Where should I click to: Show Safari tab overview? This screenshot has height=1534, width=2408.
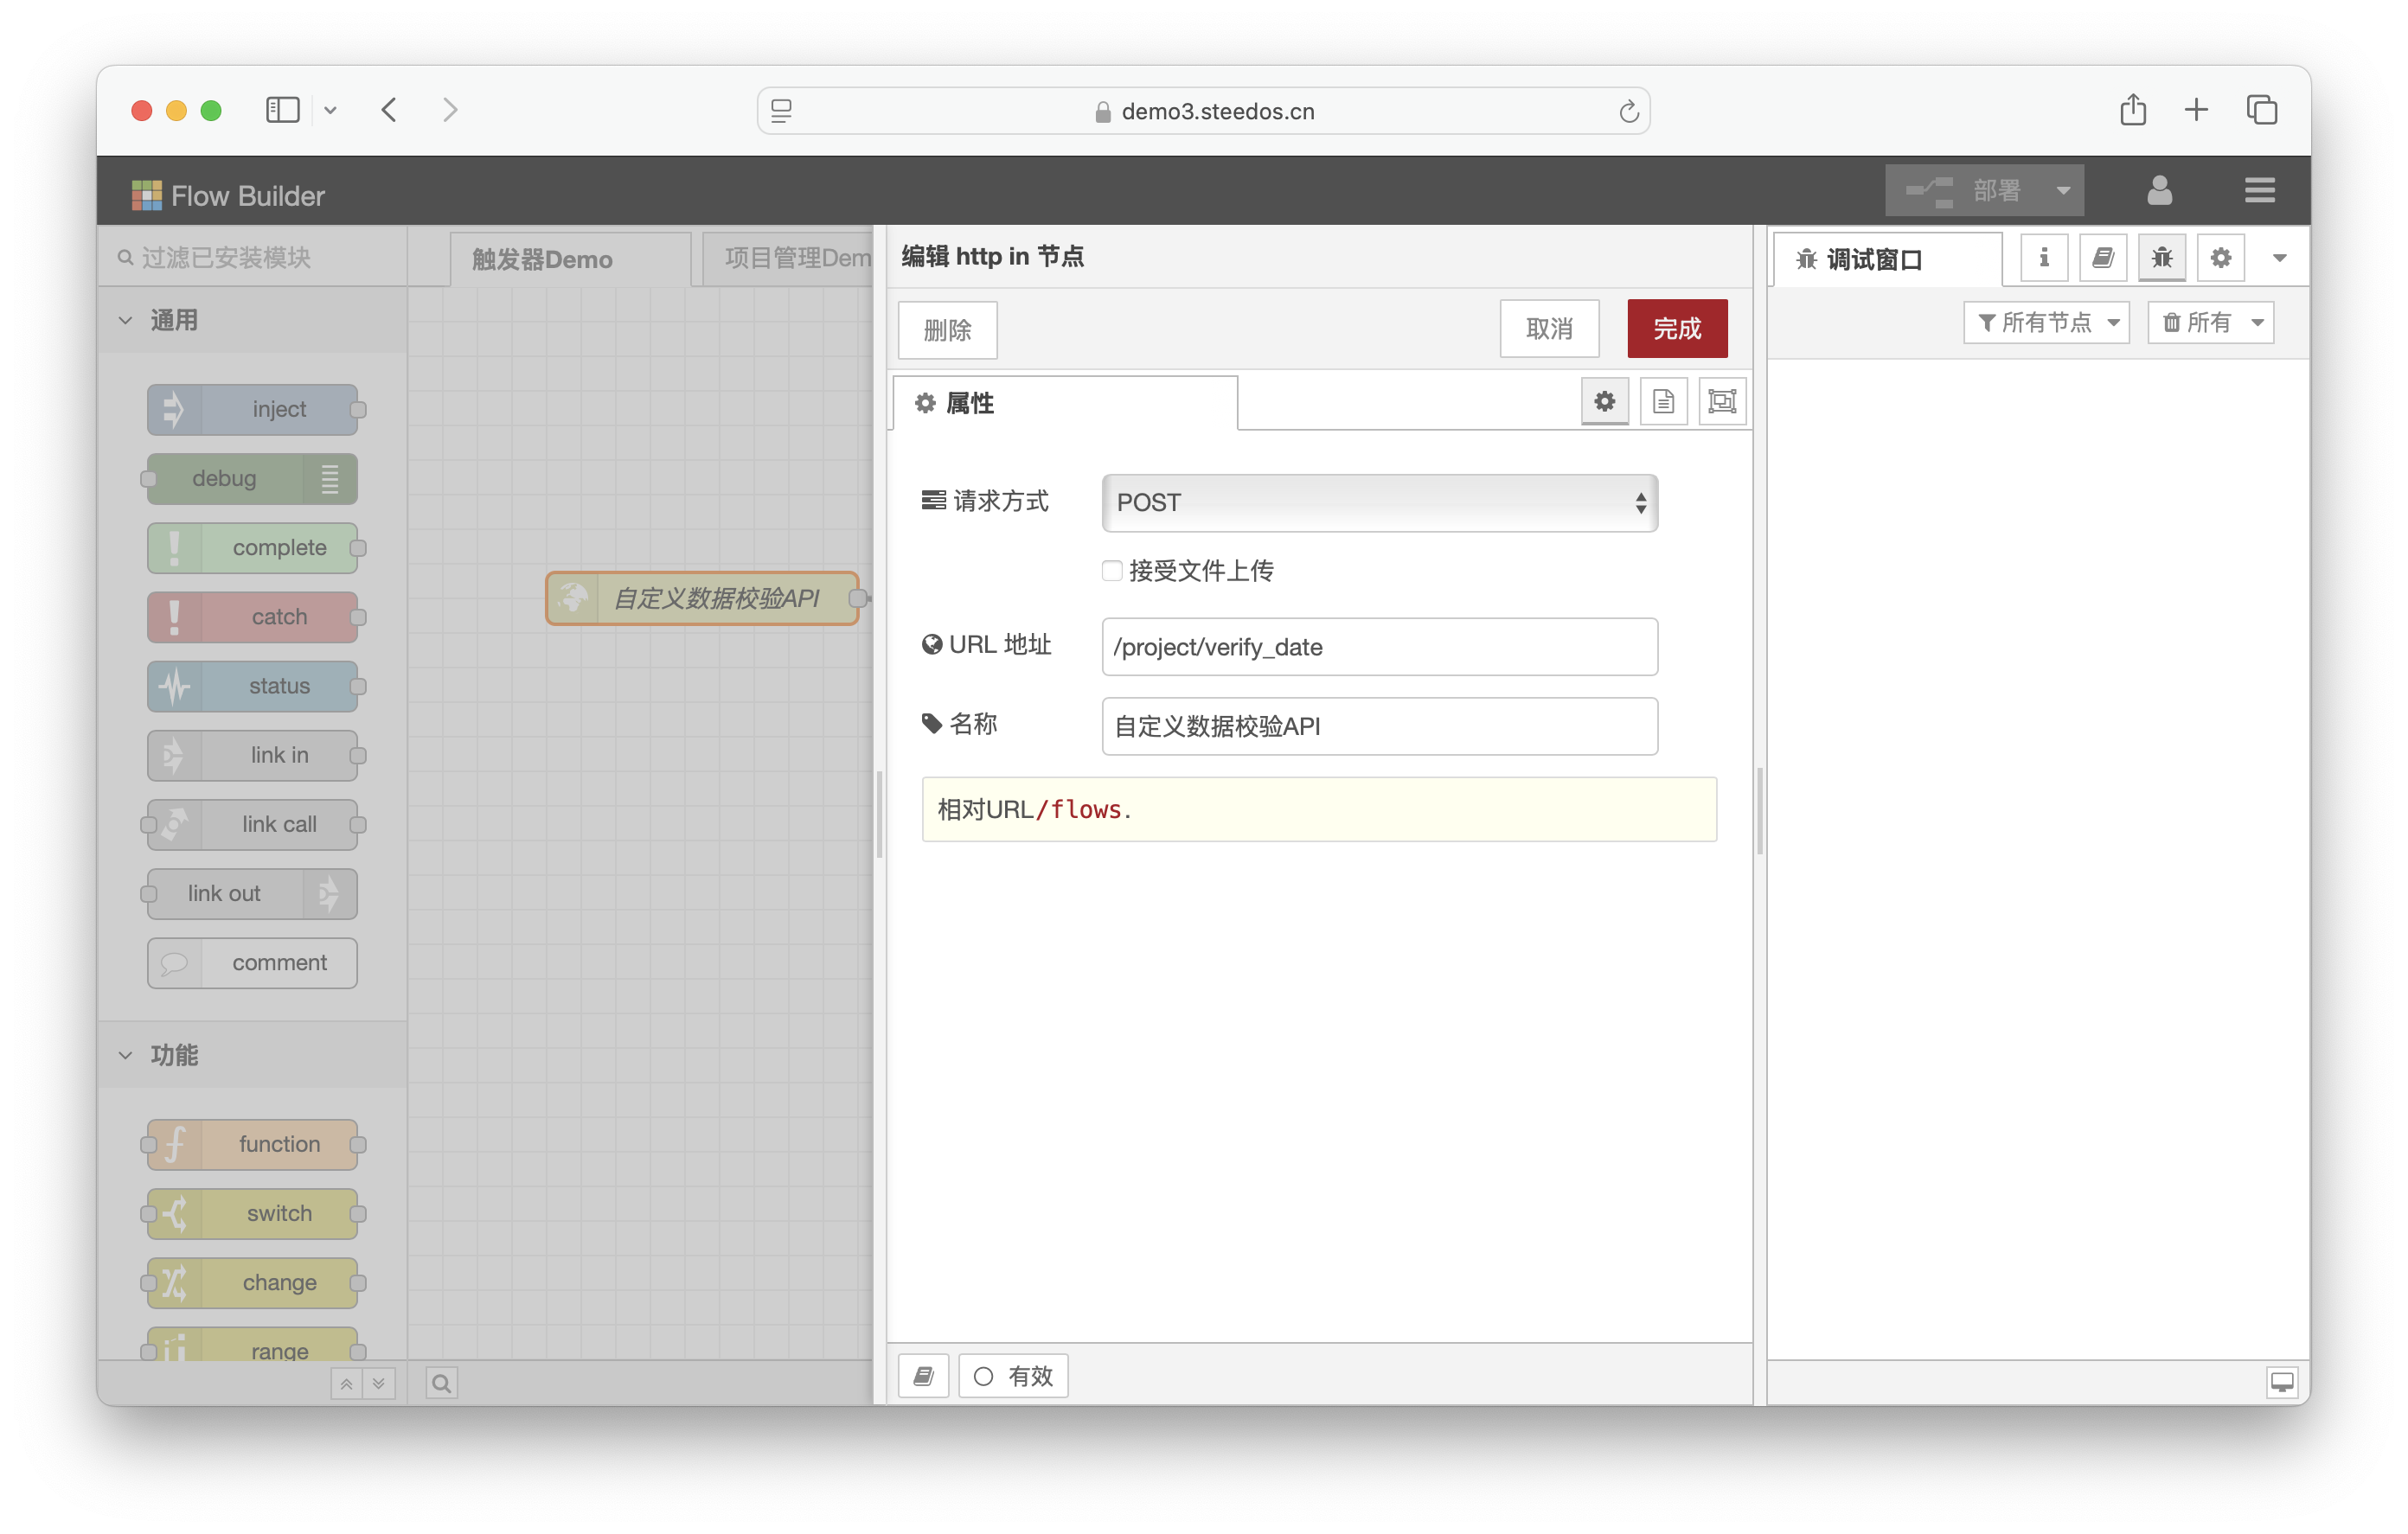(x=2262, y=110)
